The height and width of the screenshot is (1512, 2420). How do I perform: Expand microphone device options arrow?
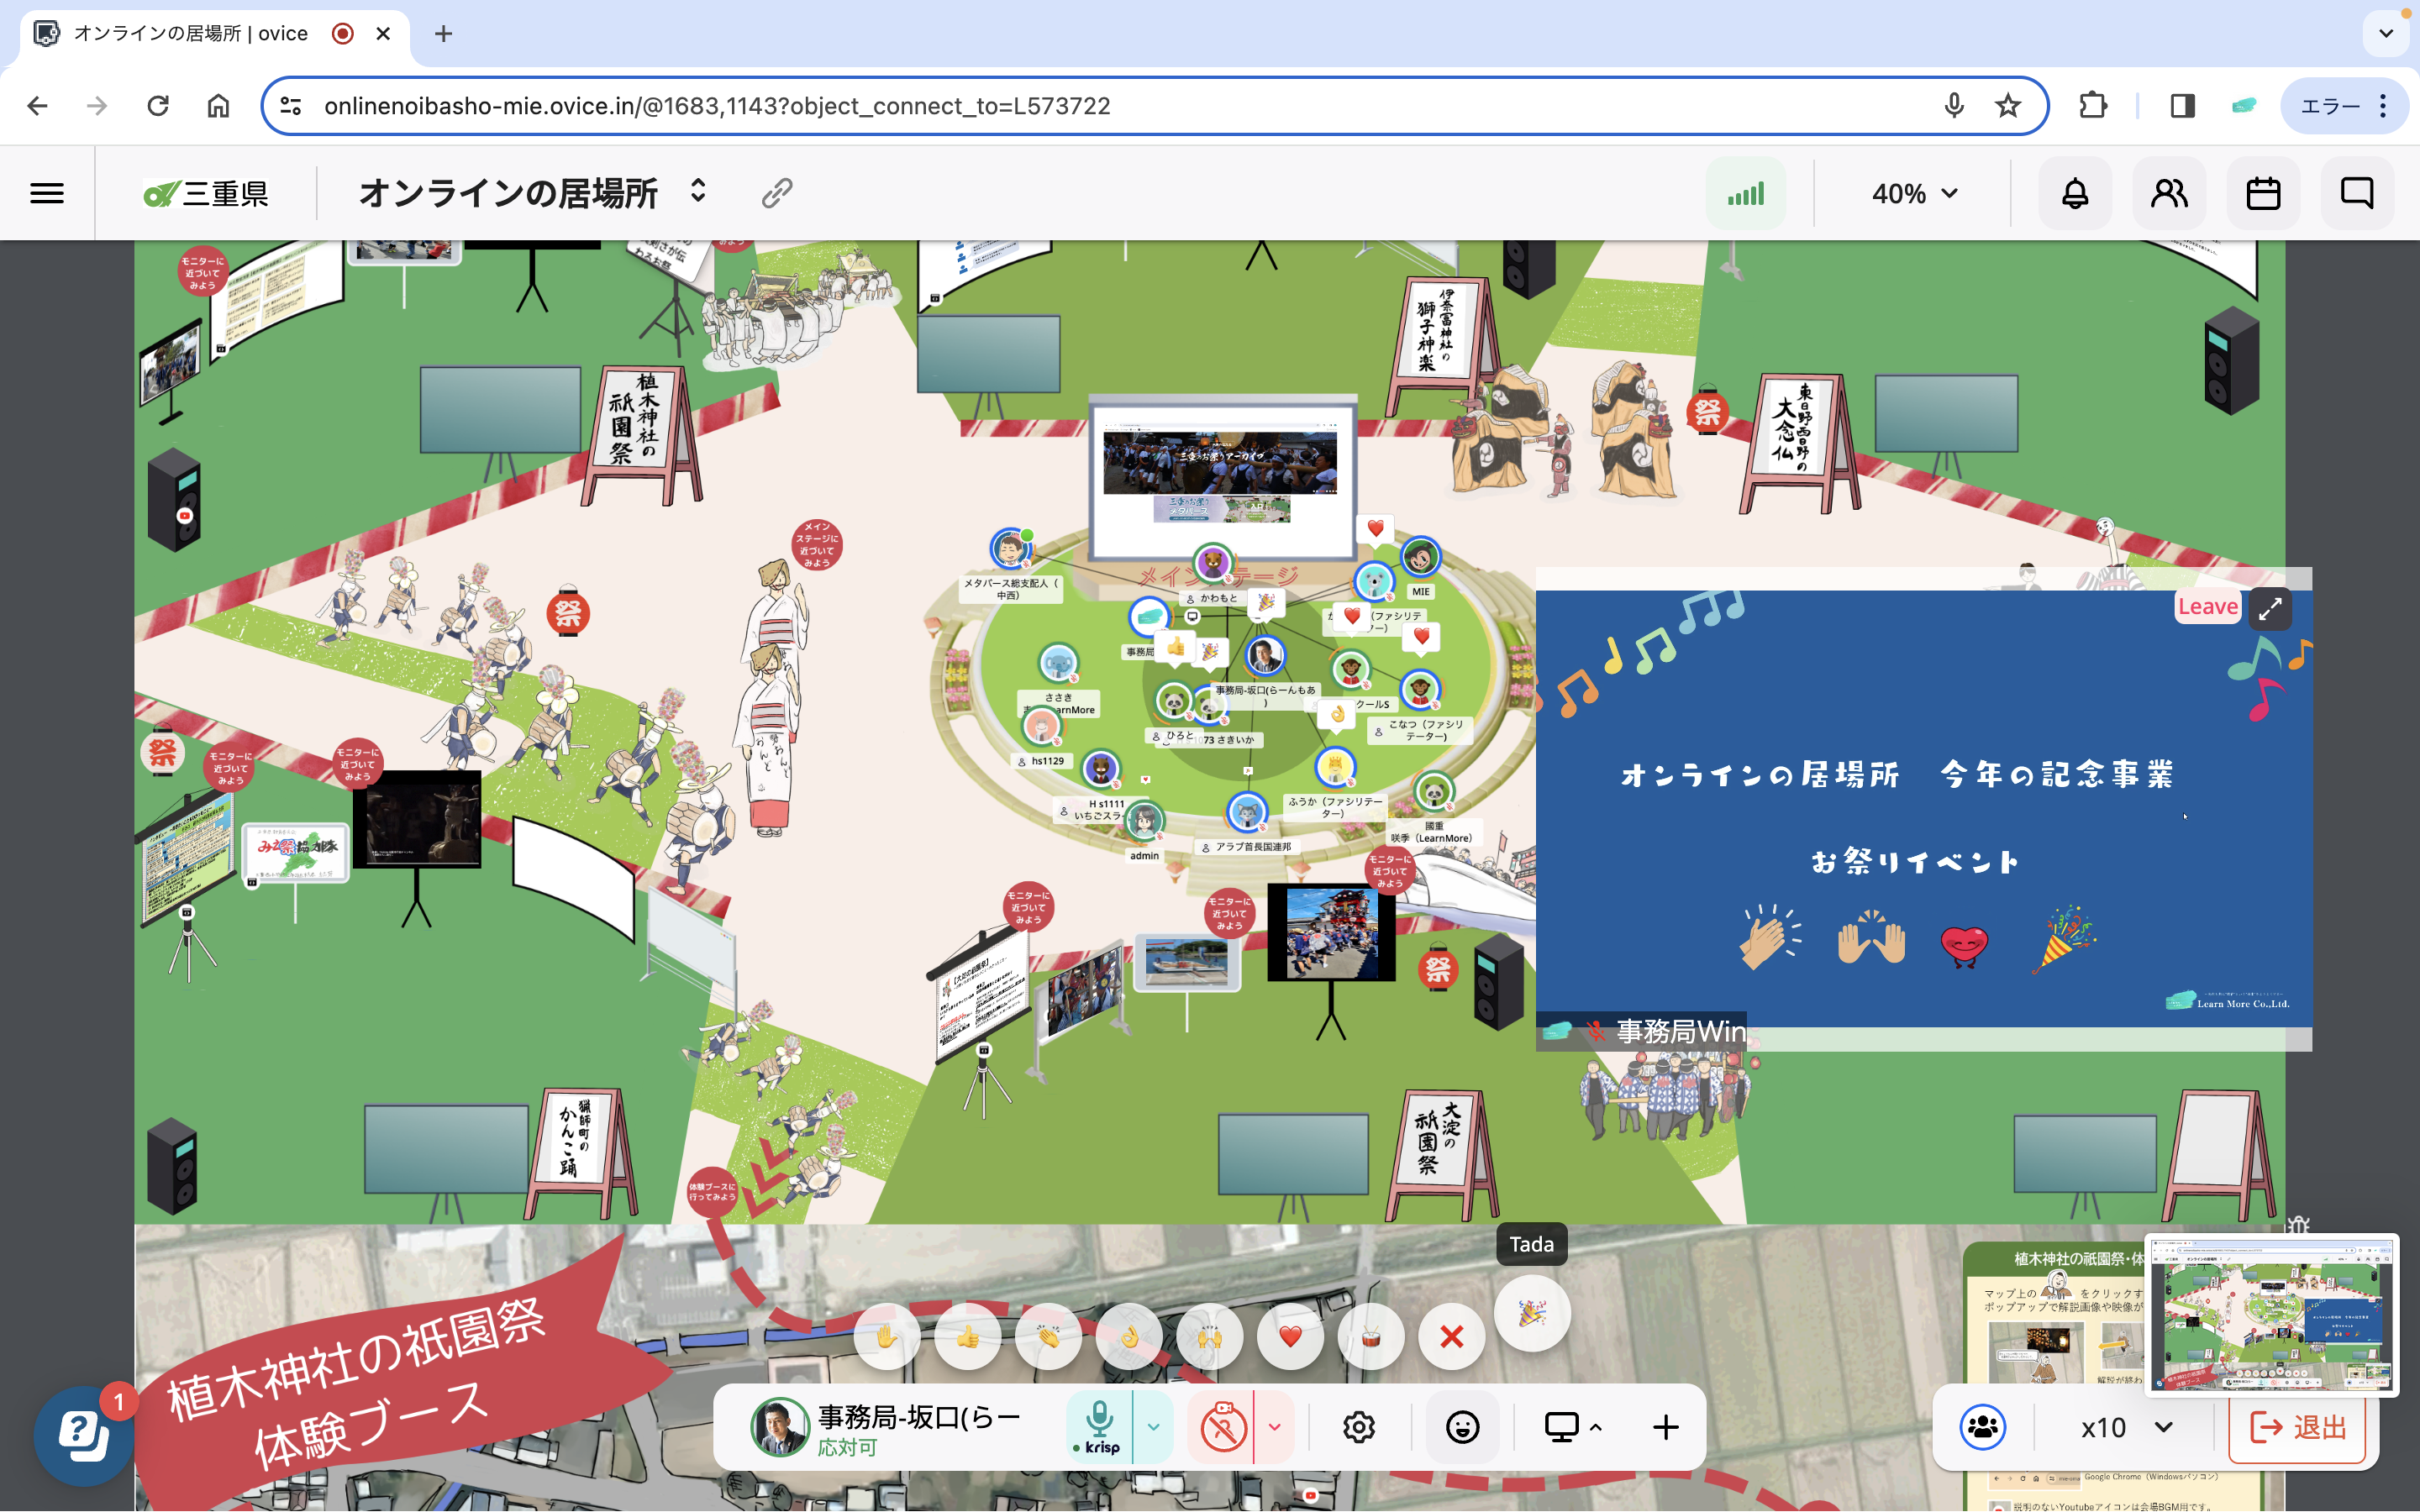1153,1427
